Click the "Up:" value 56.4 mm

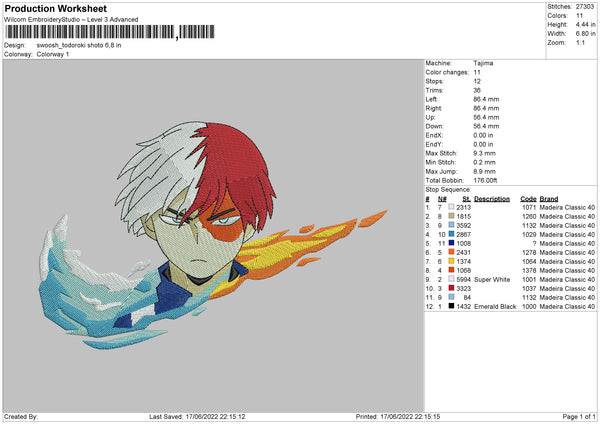pyautogui.click(x=486, y=117)
